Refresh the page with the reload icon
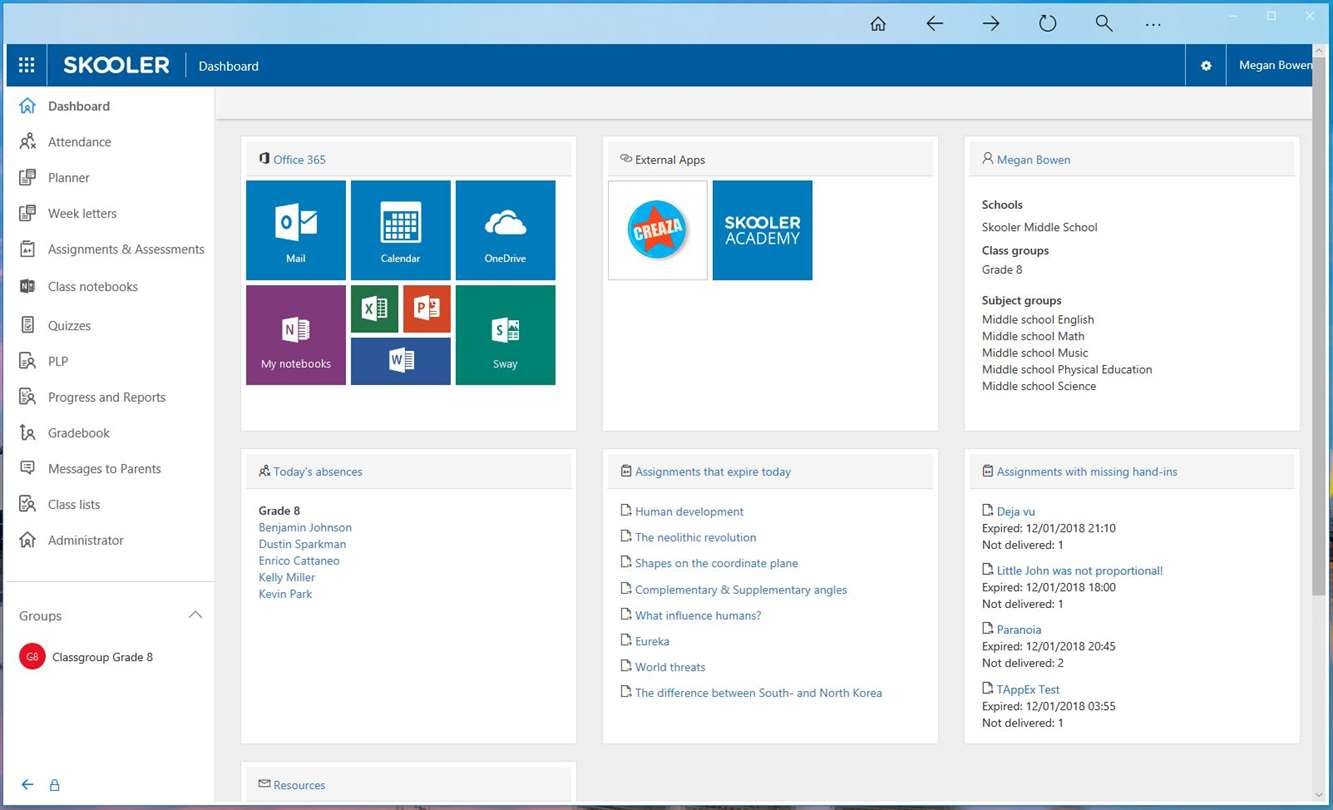This screenshot has width=1333, height=810. [1047, 23]
